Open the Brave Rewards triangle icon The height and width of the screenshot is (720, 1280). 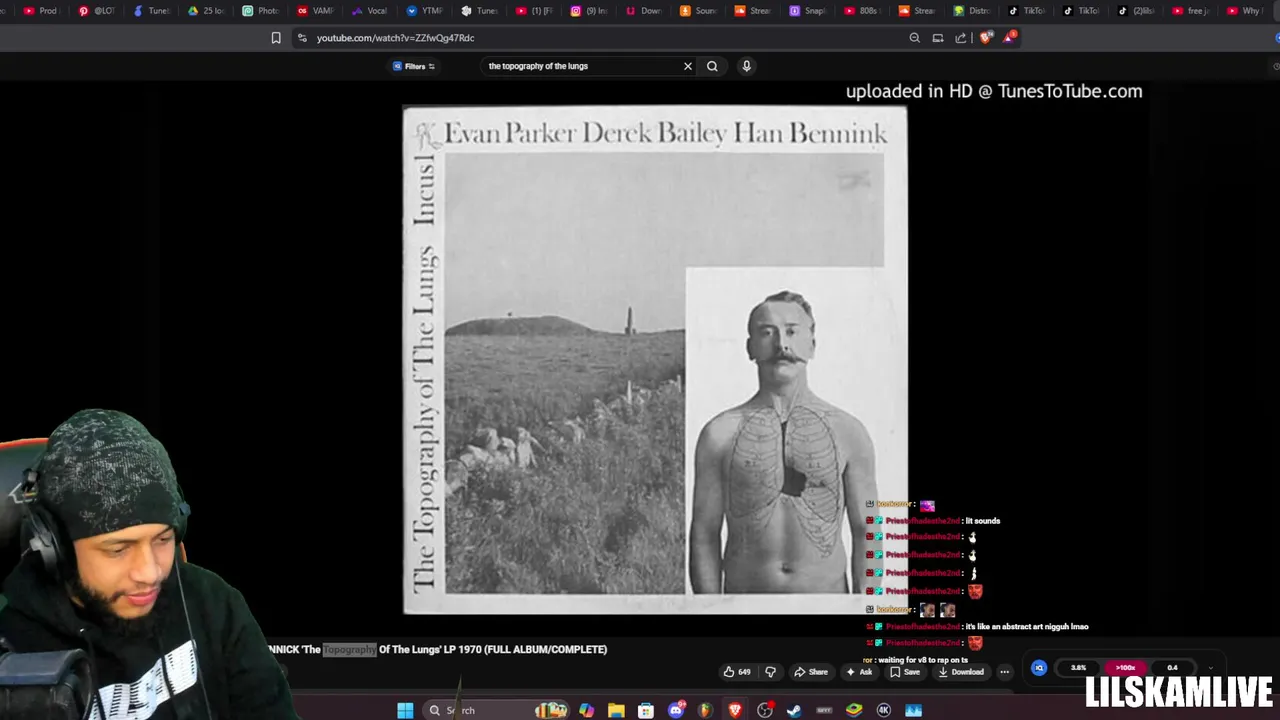point(1010,38)
